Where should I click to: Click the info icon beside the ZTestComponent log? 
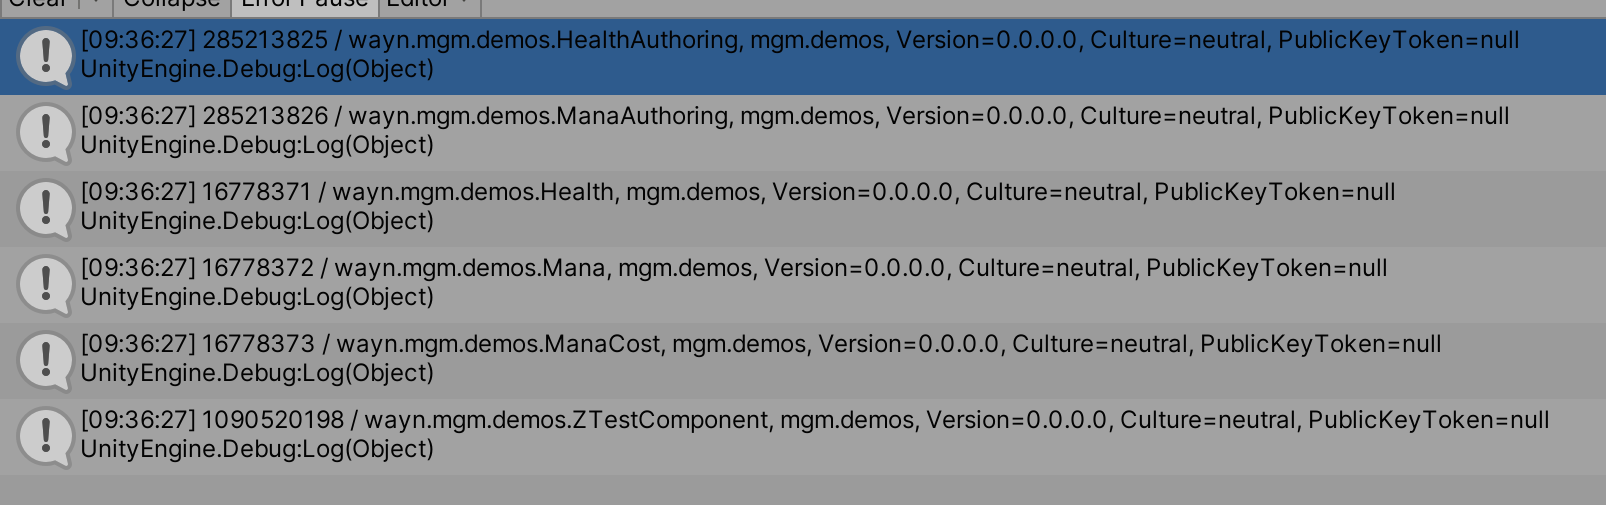pyautogui.click(x=45, y=437)
